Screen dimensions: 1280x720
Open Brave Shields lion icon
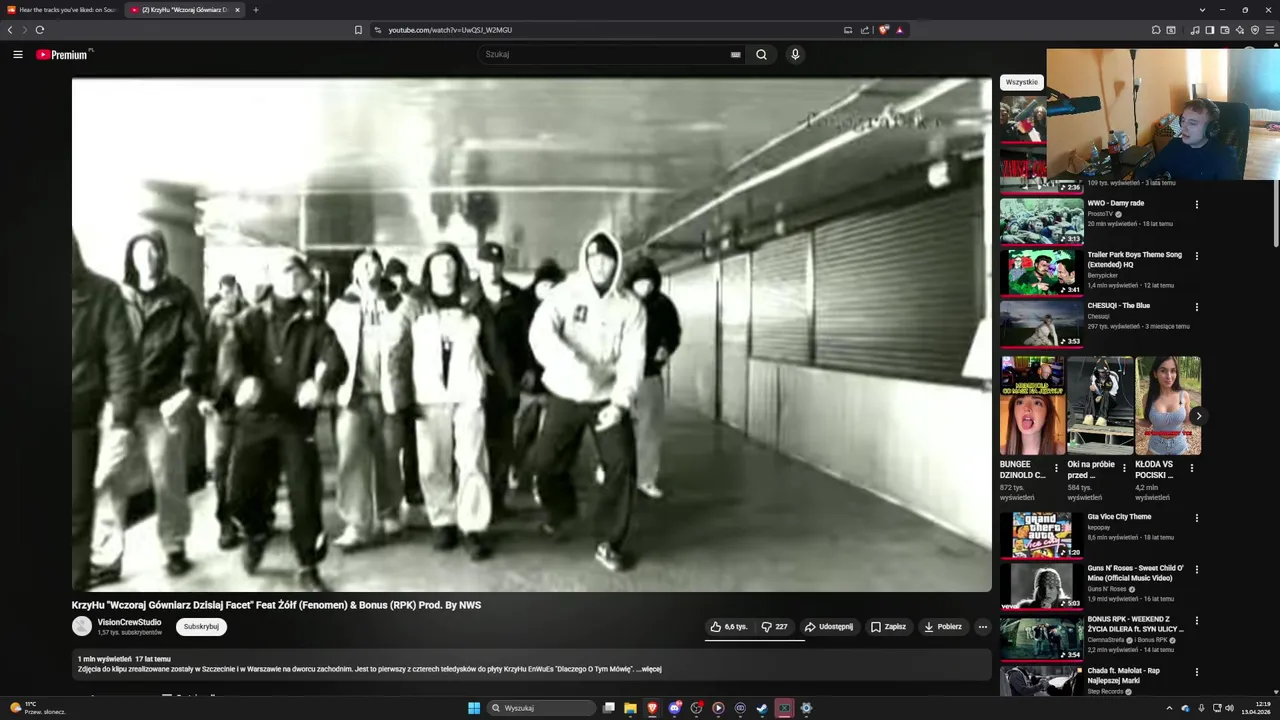883,30
